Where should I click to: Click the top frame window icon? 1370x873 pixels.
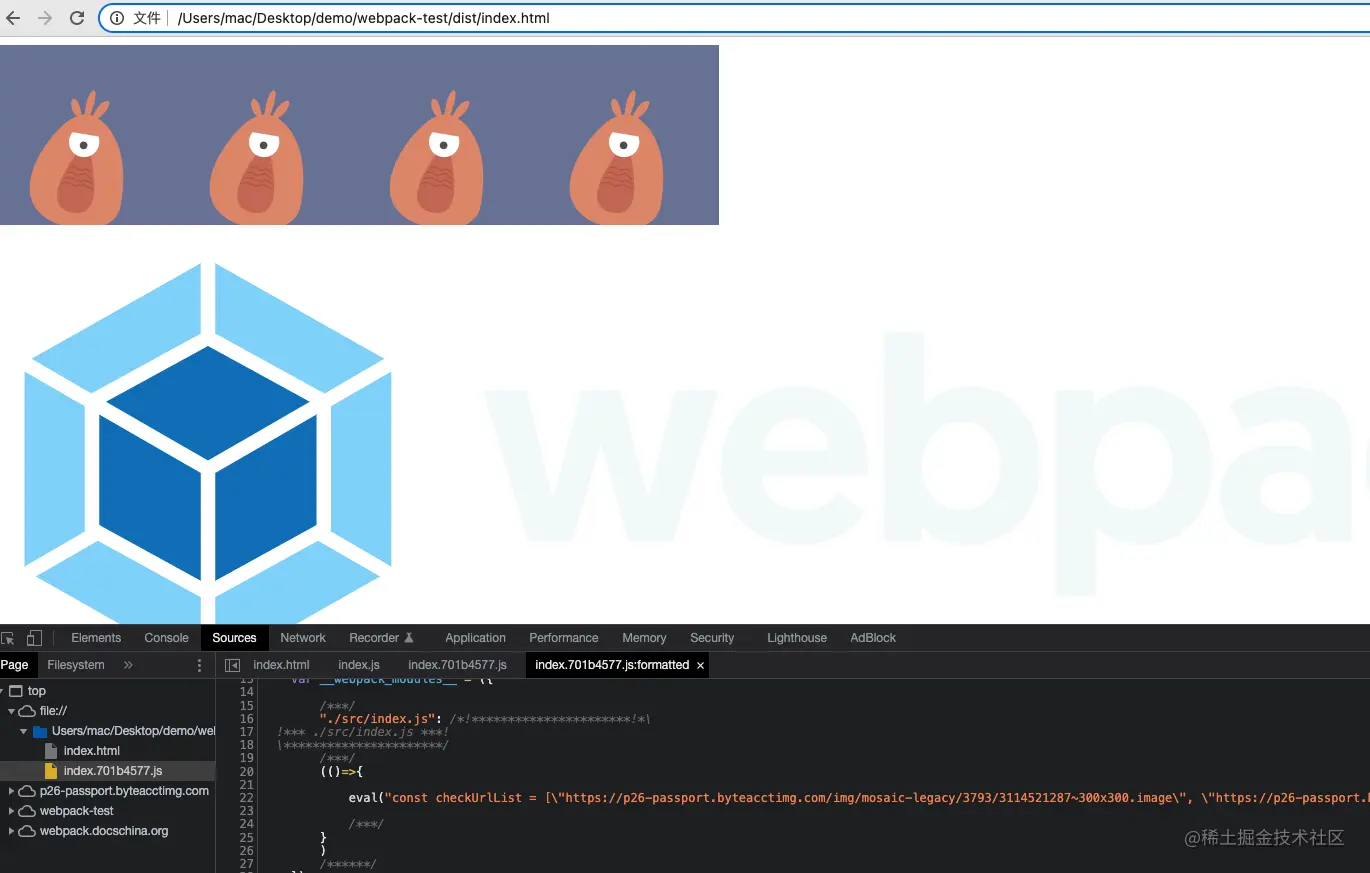tap(15, 691)
